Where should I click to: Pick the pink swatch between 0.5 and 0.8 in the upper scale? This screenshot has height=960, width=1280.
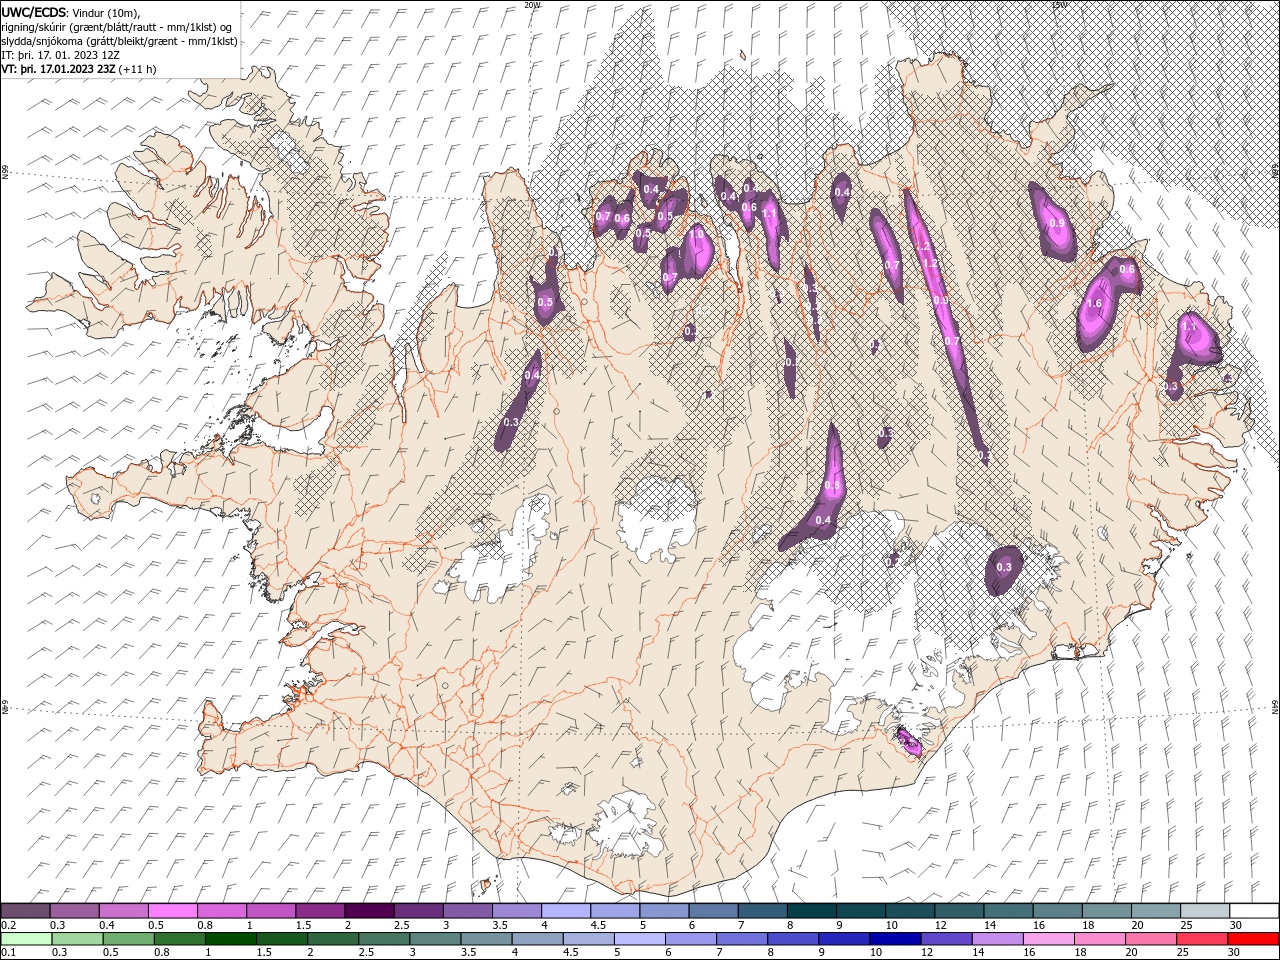point(173,911)
